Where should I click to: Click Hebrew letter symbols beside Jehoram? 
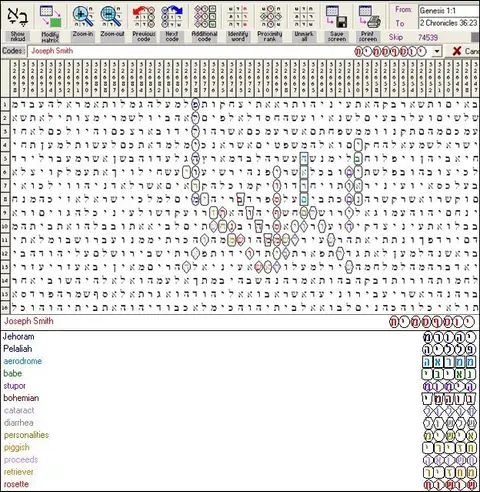tap(449, 338)
